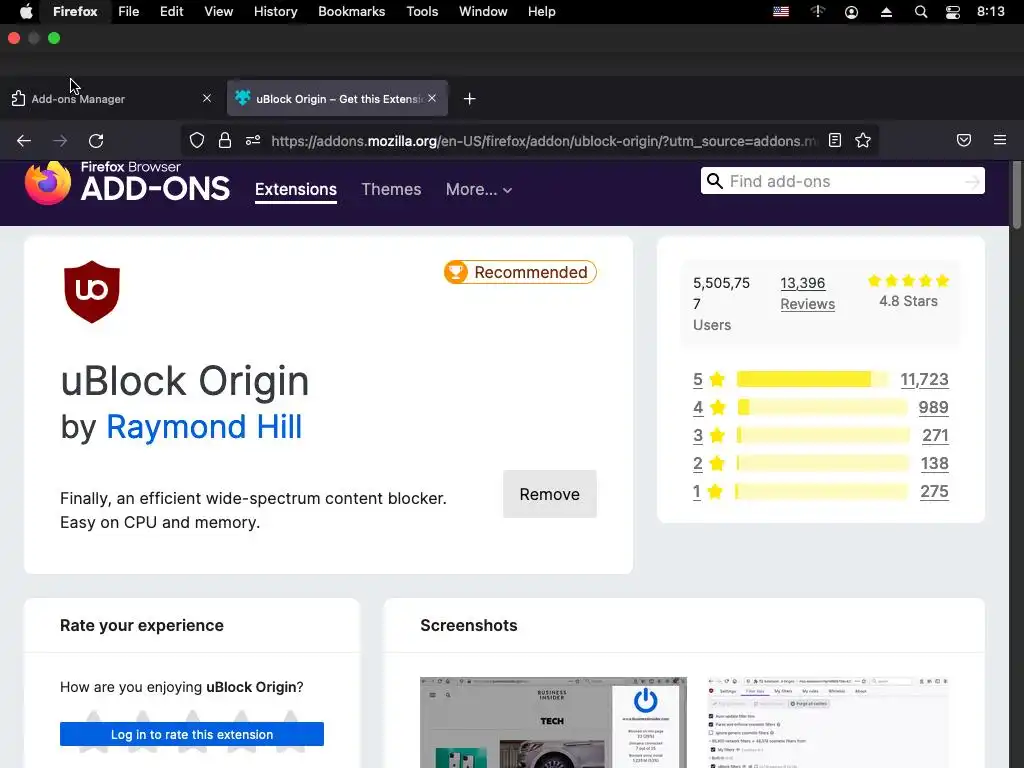Open a new tab with plus button
The width and height of the screenshot is (1024, 768).
(470, 99)
